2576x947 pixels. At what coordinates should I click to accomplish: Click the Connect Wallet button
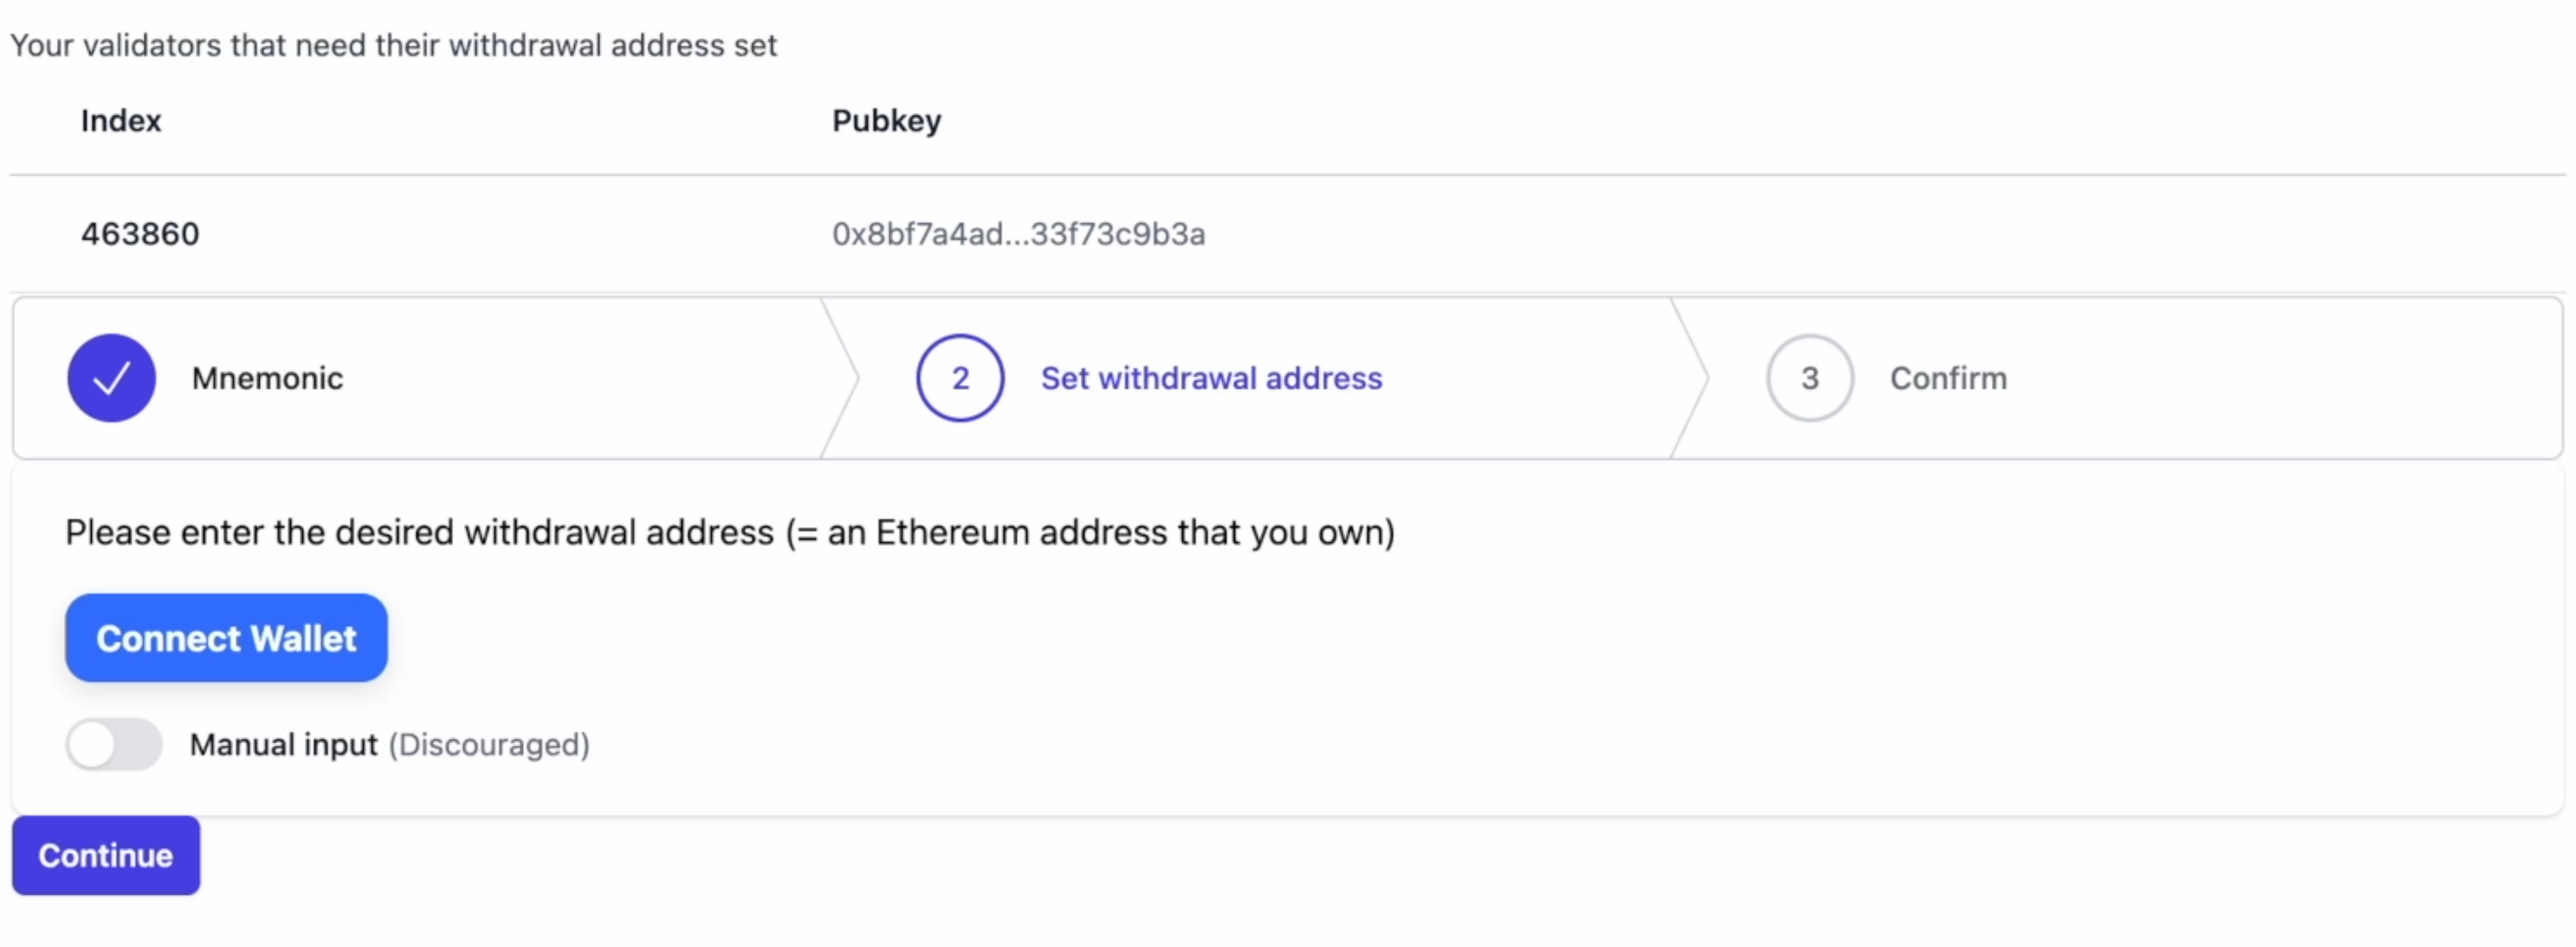click(226, 638)
